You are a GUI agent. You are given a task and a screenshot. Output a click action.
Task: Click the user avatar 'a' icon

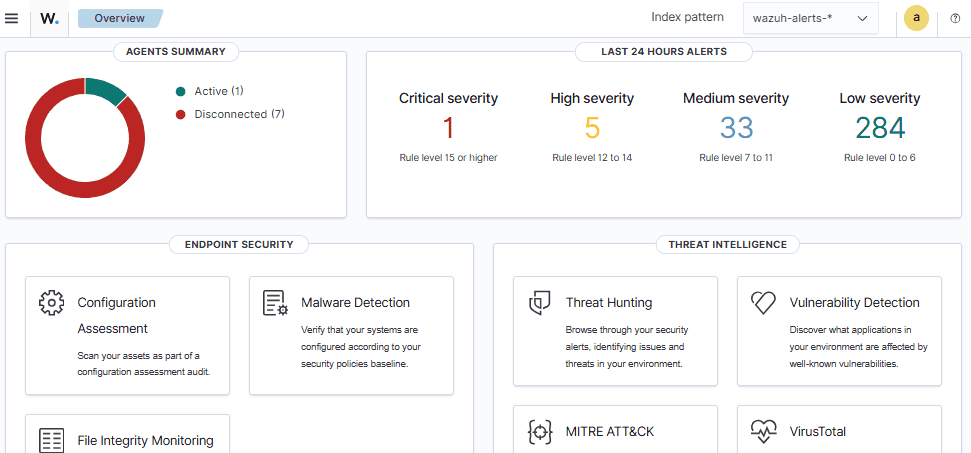(916, 18)
